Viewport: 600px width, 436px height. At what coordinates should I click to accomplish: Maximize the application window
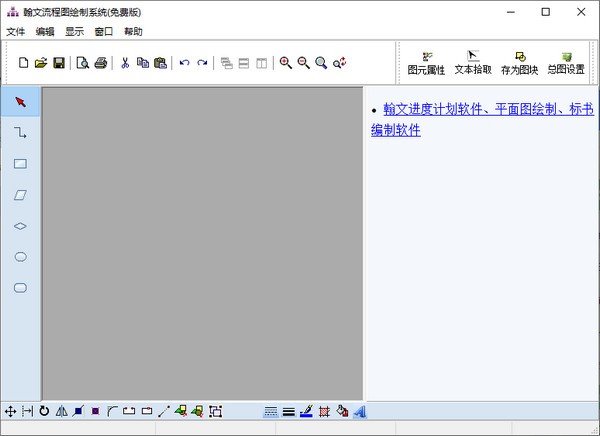(546, 12)
